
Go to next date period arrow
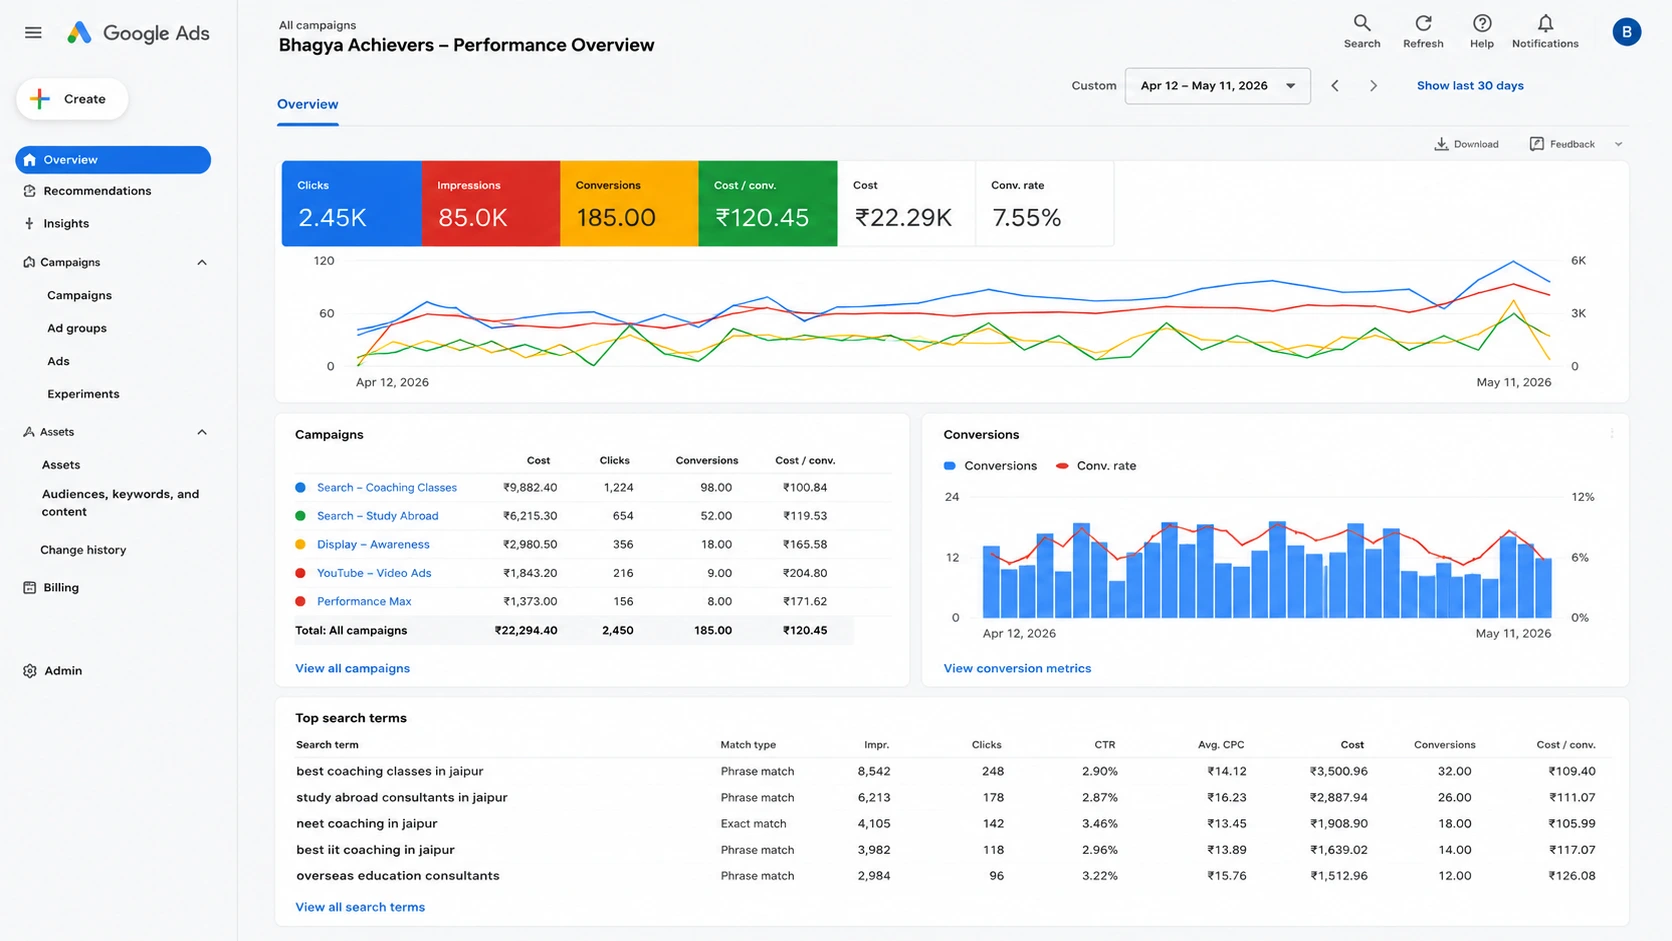coord(1373,86)
